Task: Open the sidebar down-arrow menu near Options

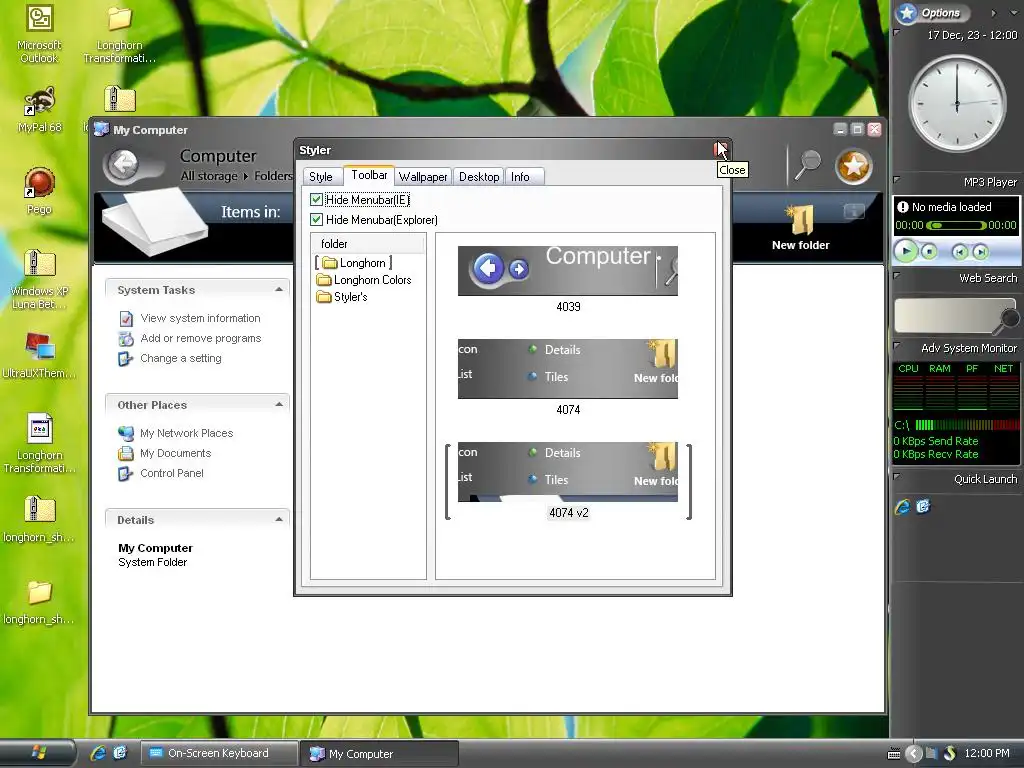Action: (x=1014, y=12)
